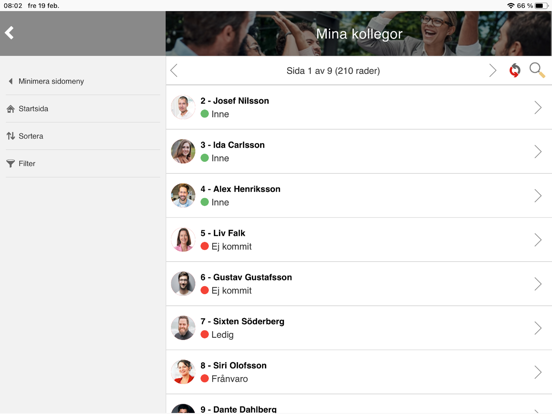The height and width of the screenshot is (414, 552).
Task: Click the battery indicator icon
Action: tap(541, 6)
